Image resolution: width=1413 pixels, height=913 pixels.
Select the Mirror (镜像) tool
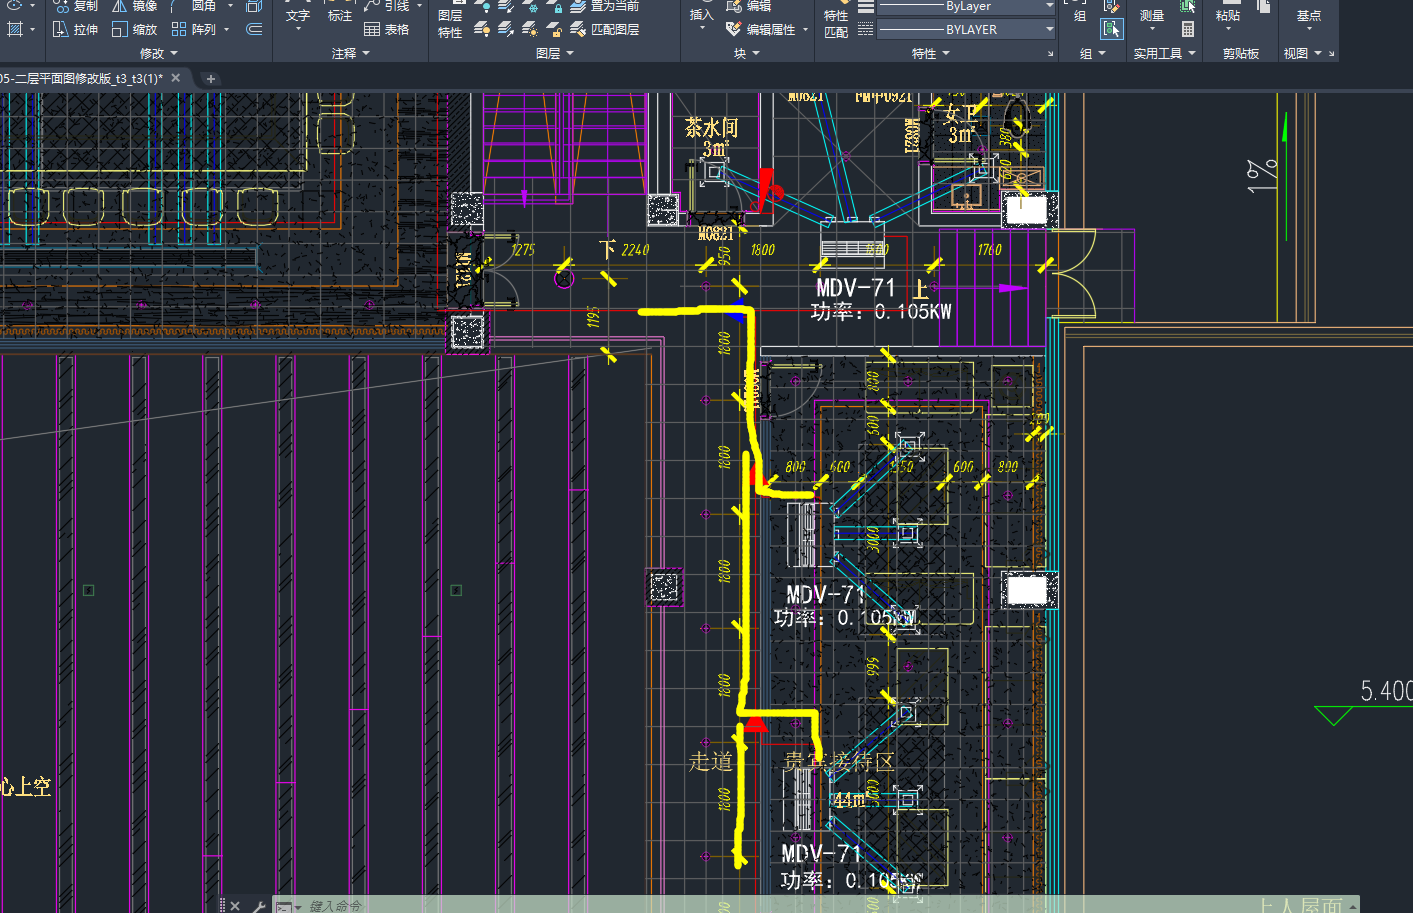pyautogui.click(x=134, y=6)
